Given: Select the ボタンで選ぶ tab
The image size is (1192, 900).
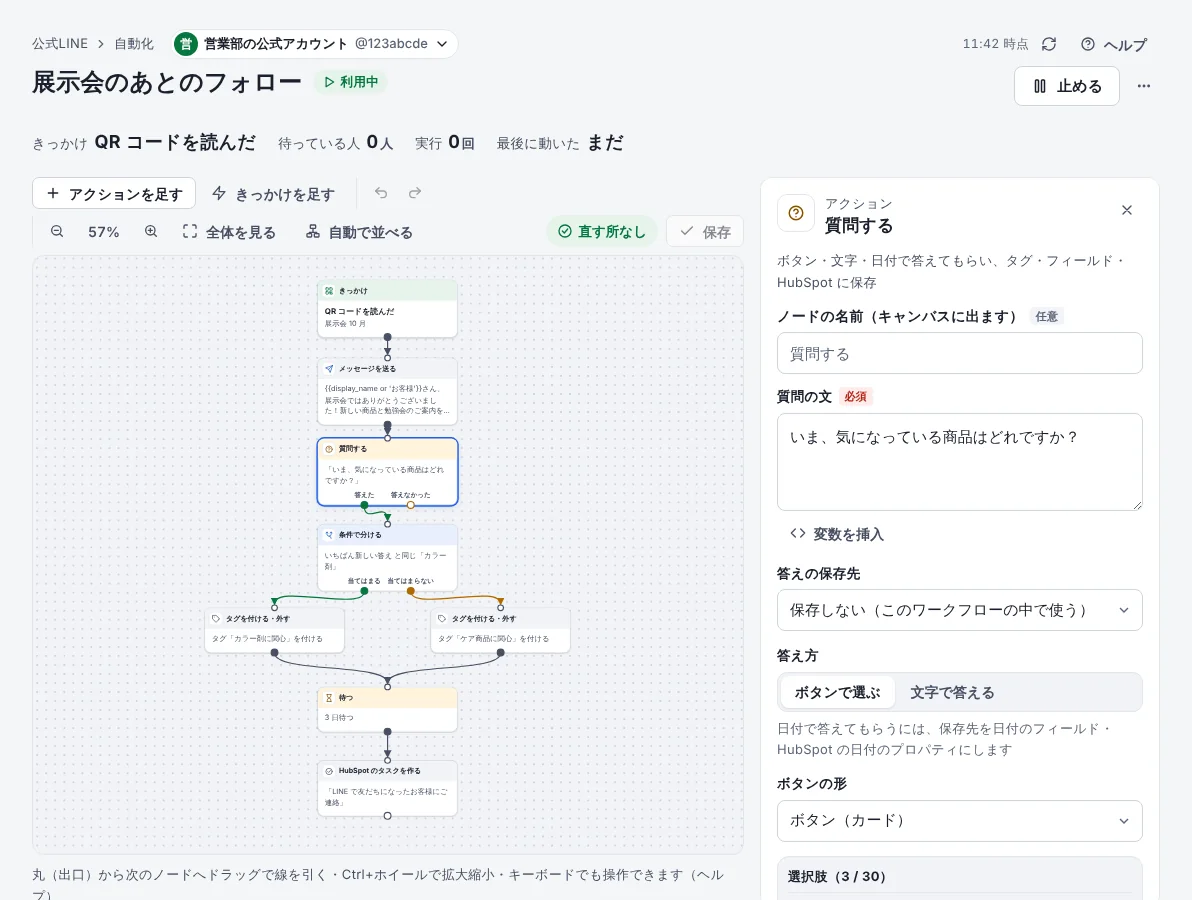Looking at the screenshot, I should 837,692.
